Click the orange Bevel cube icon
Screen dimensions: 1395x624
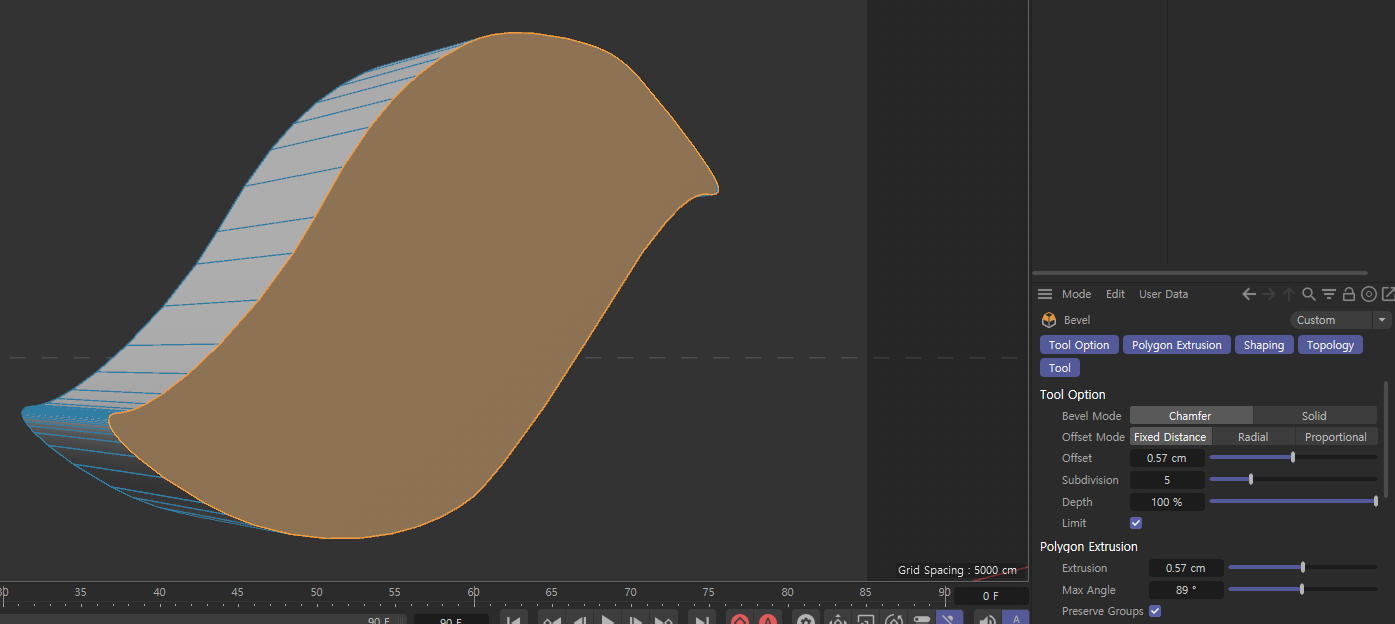coord(1049,320)
